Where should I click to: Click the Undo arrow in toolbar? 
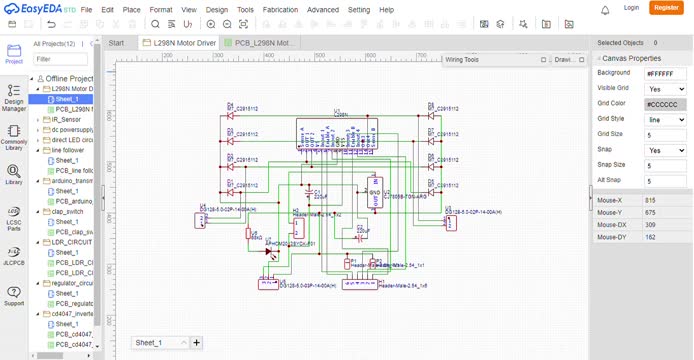(x=51, y=24)
